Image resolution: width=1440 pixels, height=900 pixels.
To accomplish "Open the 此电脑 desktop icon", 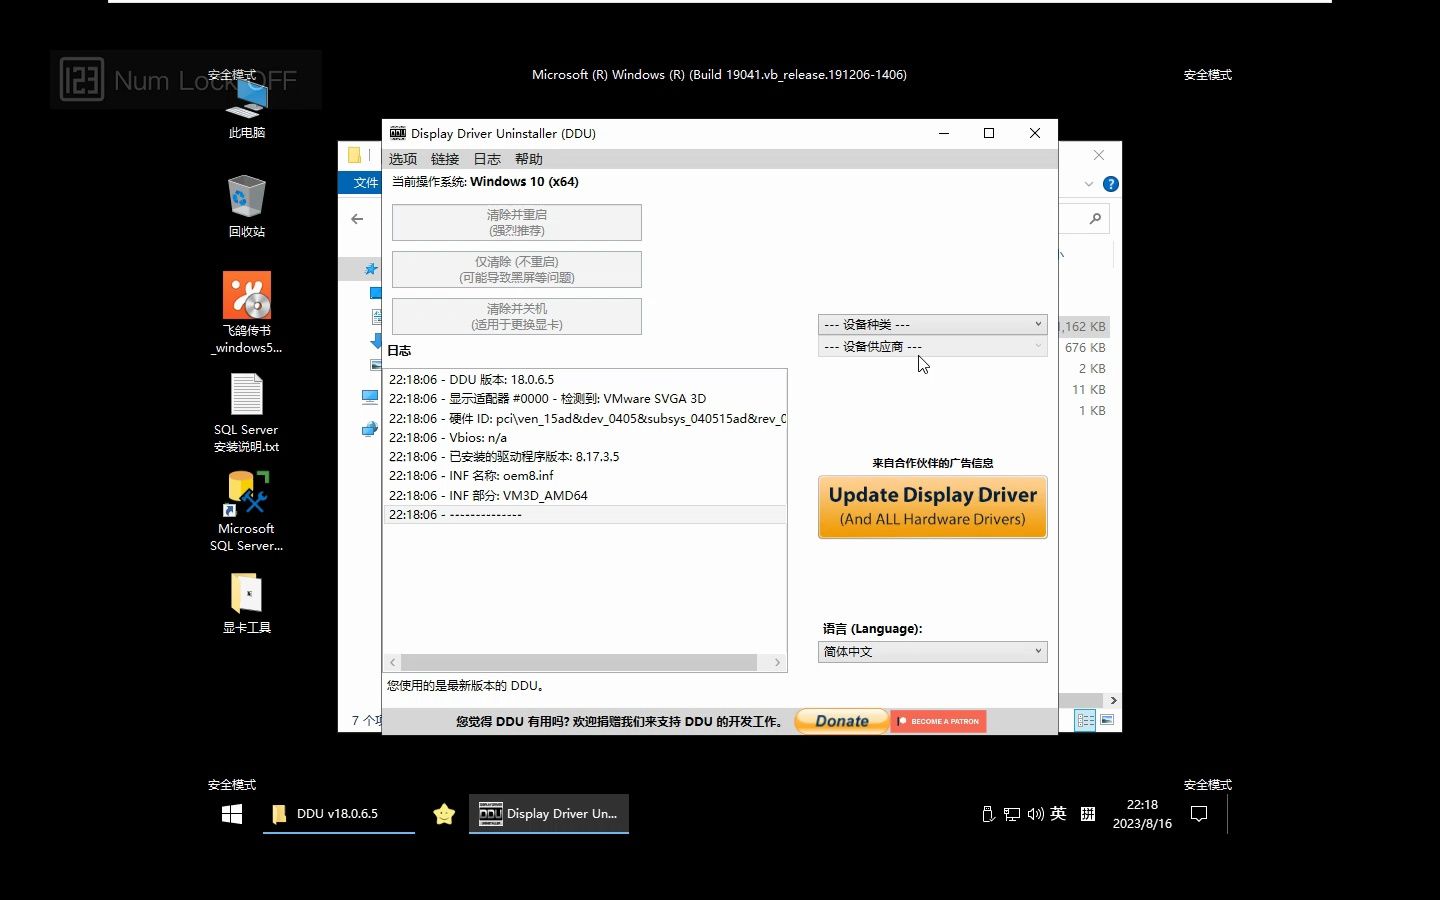I will pyautogui.click(x=246, y=108).
